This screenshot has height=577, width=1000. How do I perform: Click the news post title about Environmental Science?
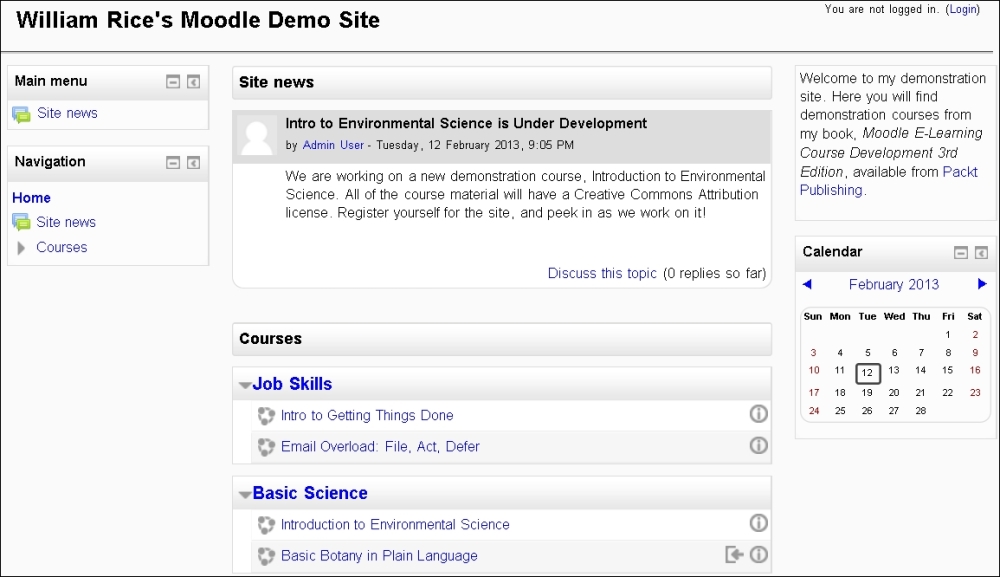(466, 123)
